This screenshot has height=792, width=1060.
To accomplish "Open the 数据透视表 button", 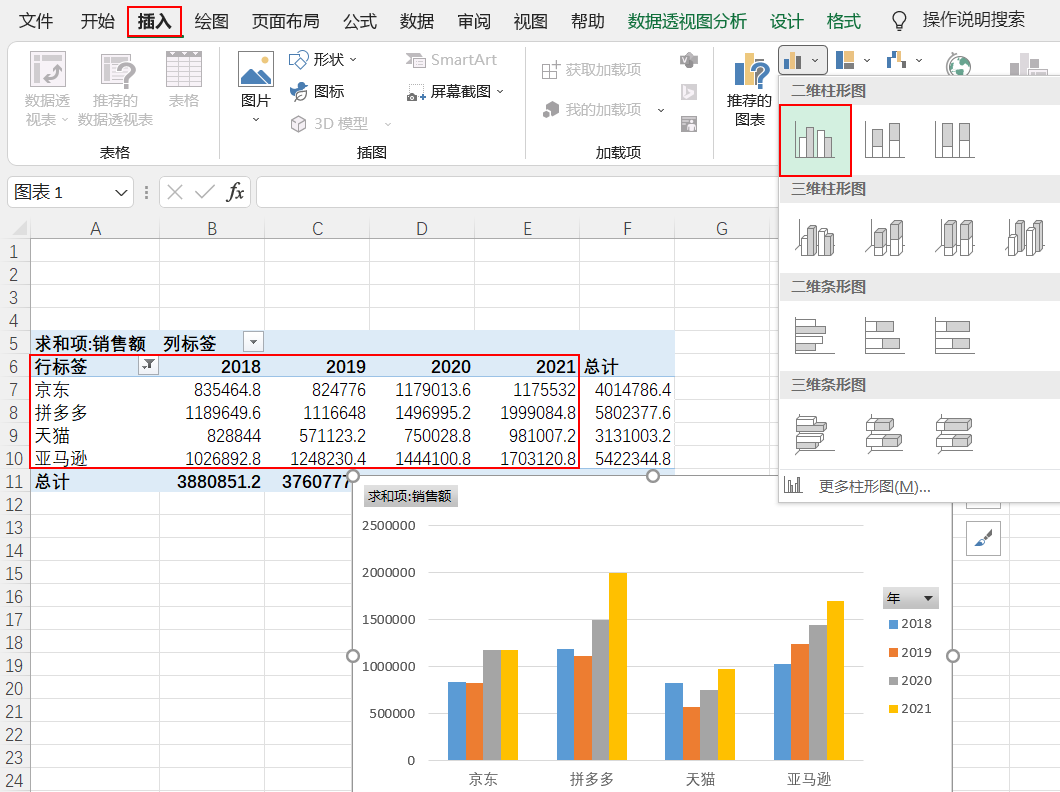I will point(47,89).
